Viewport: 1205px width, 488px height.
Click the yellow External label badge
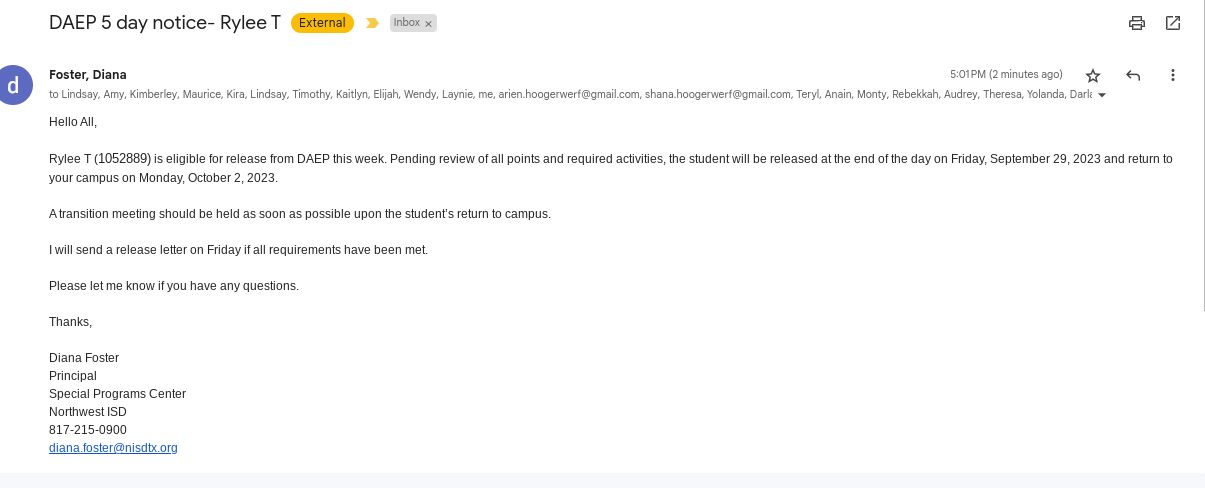[x=322, y=23]
